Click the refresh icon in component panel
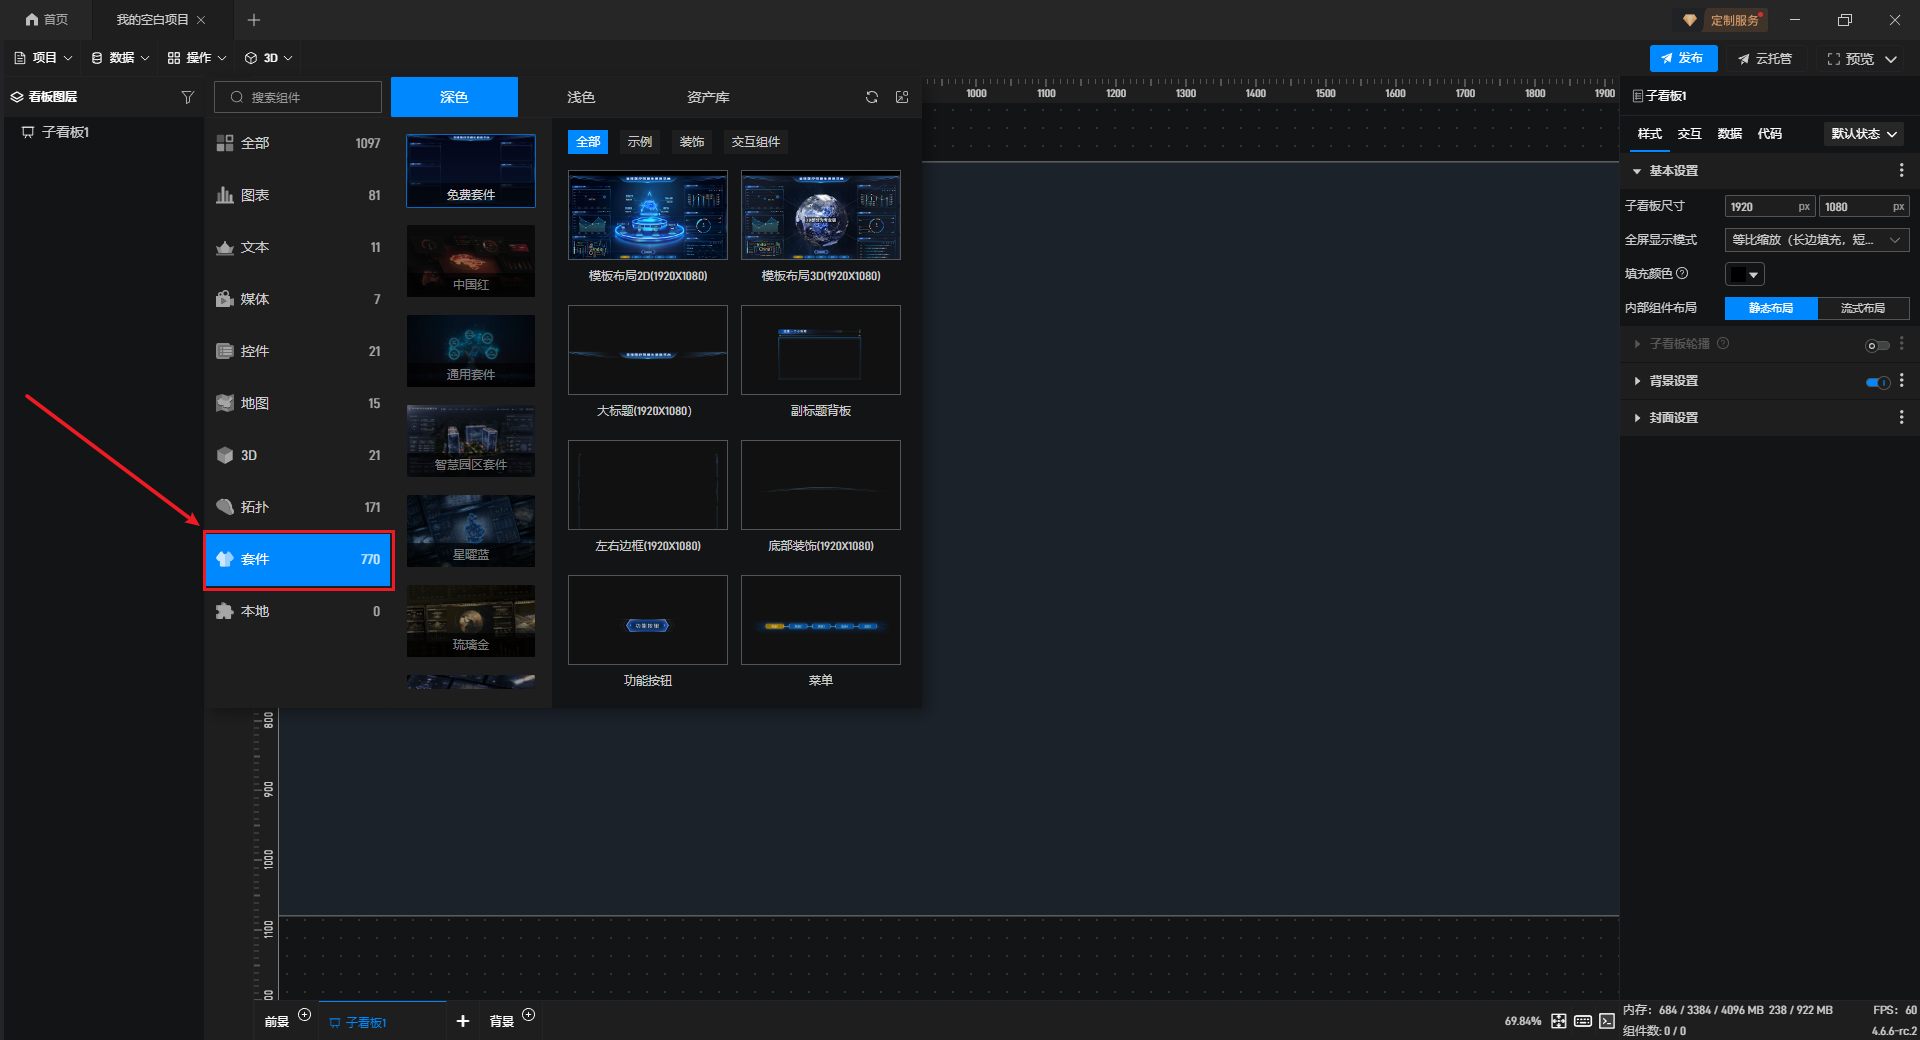This screenshot has height=1040, width=1920. (872, 97)
